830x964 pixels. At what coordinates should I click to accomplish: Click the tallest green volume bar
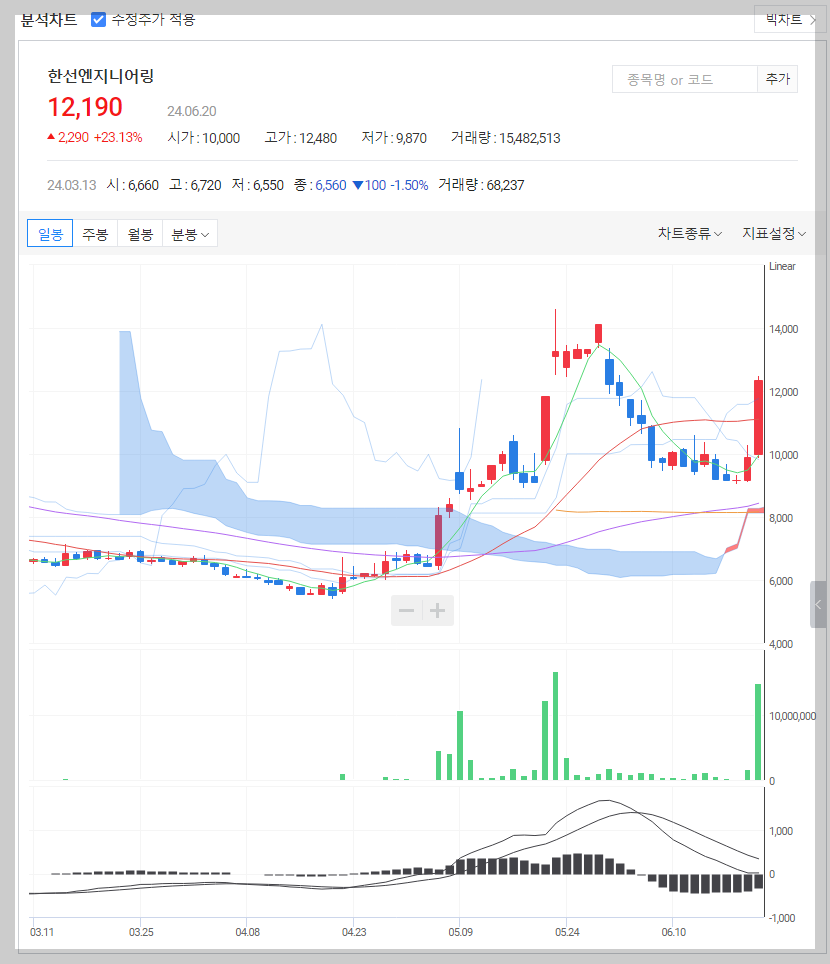(x=555, y=726)
